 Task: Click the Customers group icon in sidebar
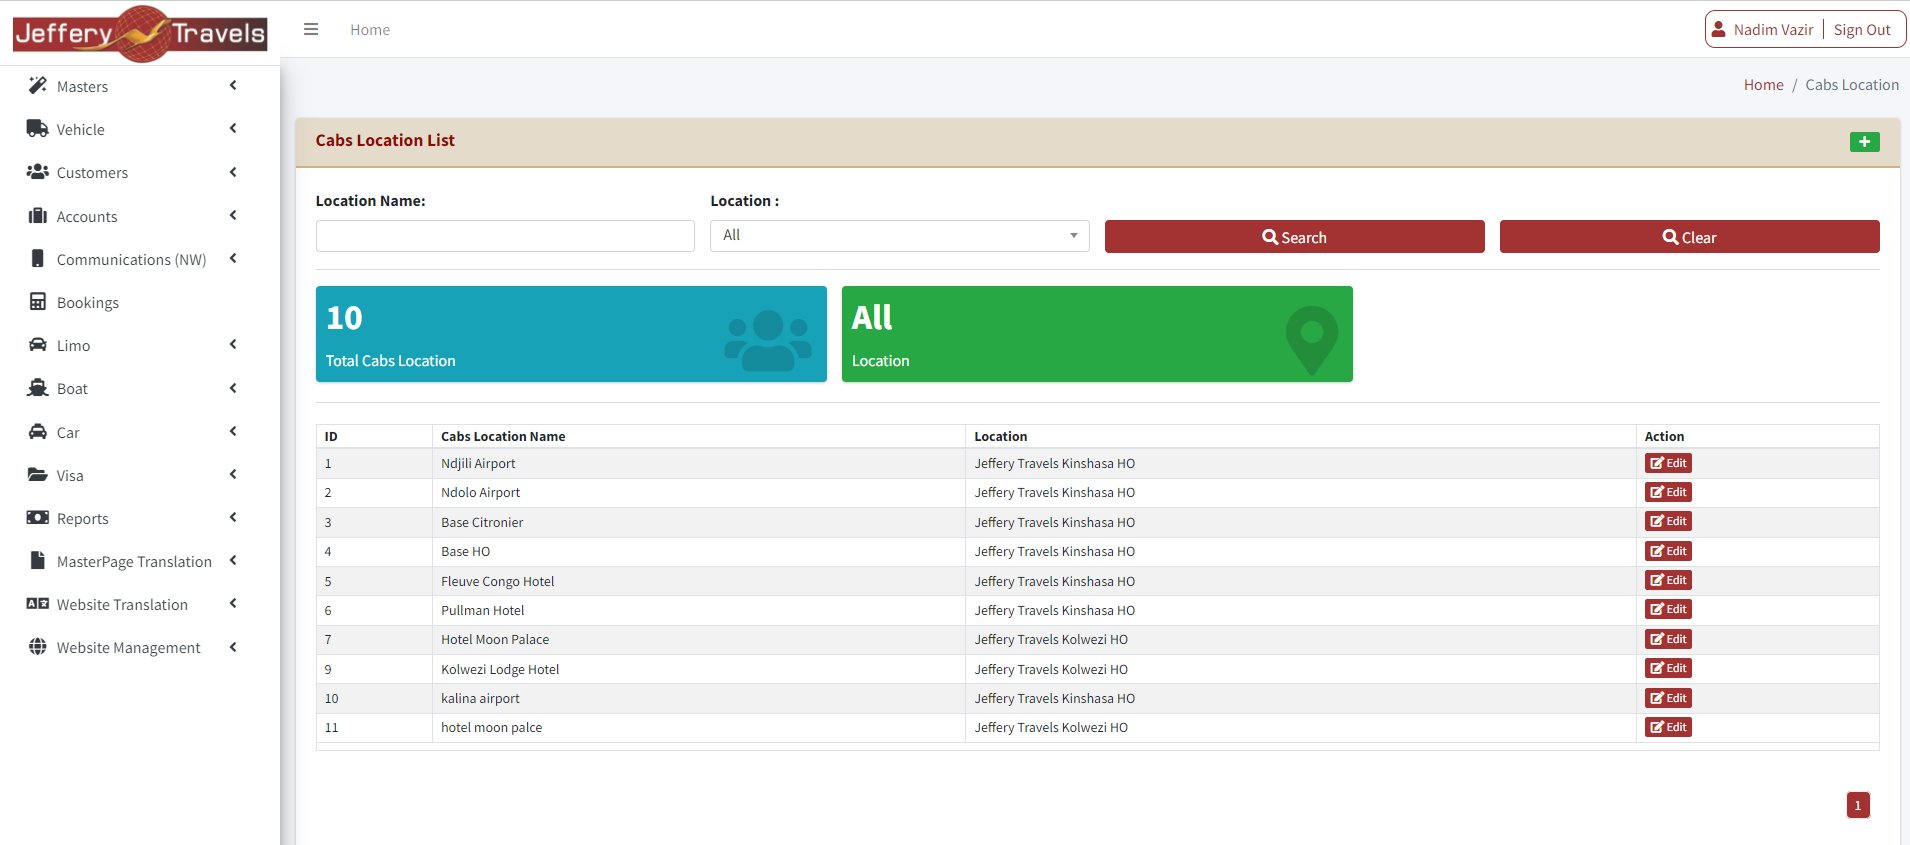[x=37, y=172]
